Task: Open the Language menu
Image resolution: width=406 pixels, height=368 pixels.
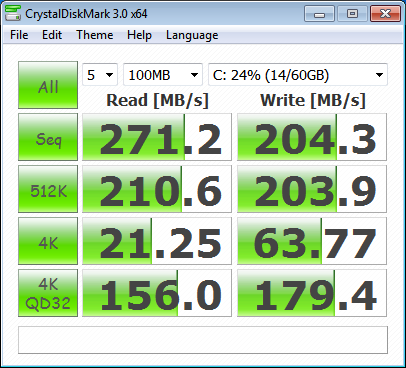Action: (192, 35)
